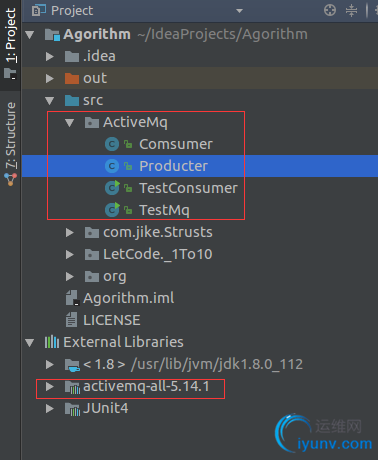Open the Project view dropdown arrow
This screenshot has height=460, width=378.
pyautogui.click(x=239, y=11)
